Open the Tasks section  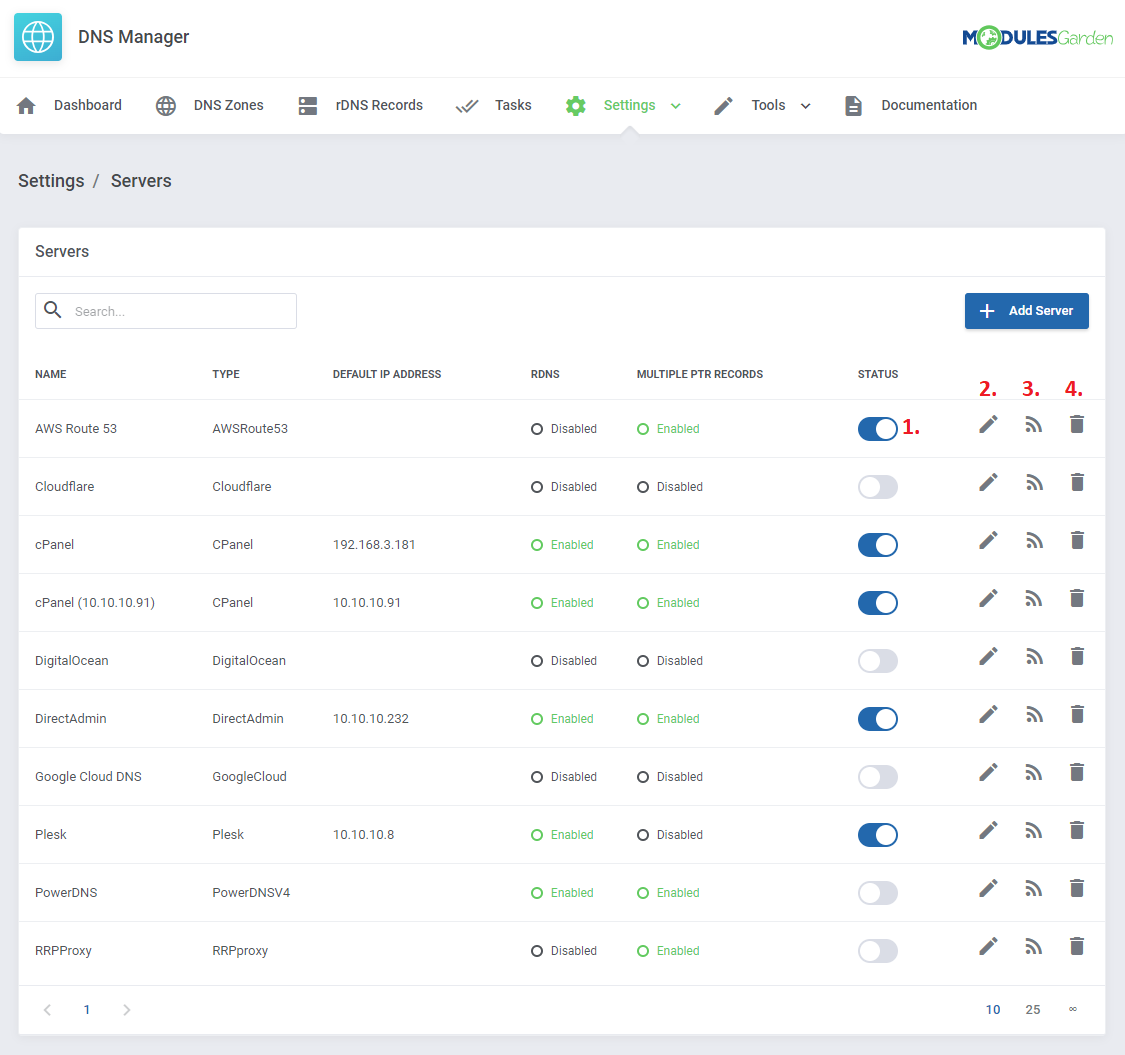coord(494,106)
